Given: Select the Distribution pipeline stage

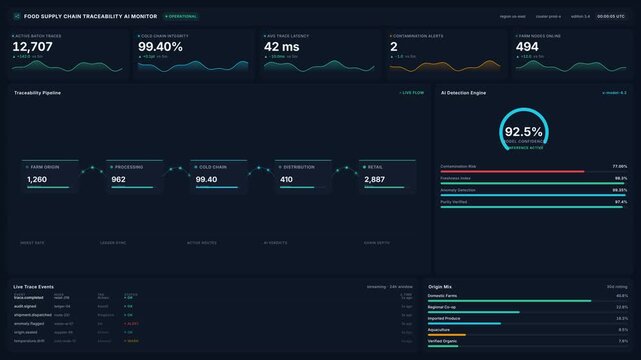Looking at the screenshot, I should click(x=303, y=176).
